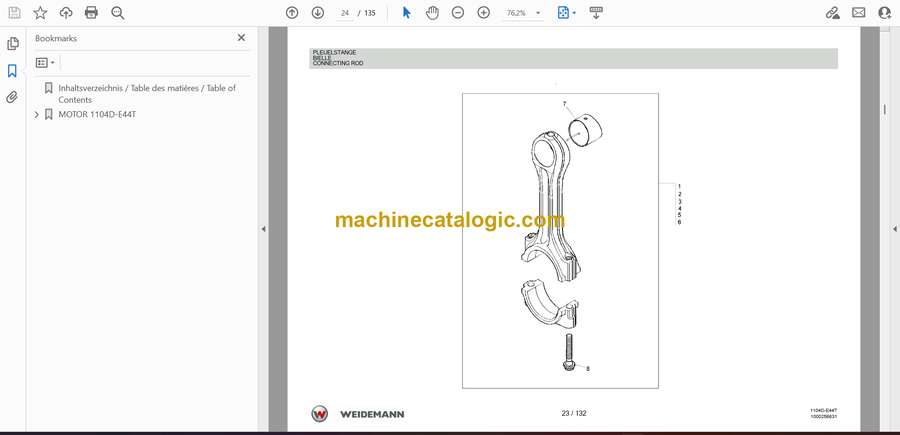The width and height of the screenshot is (900, 435).
Task: Activate the arrow selection tool
Action: (x=406, y=13)
